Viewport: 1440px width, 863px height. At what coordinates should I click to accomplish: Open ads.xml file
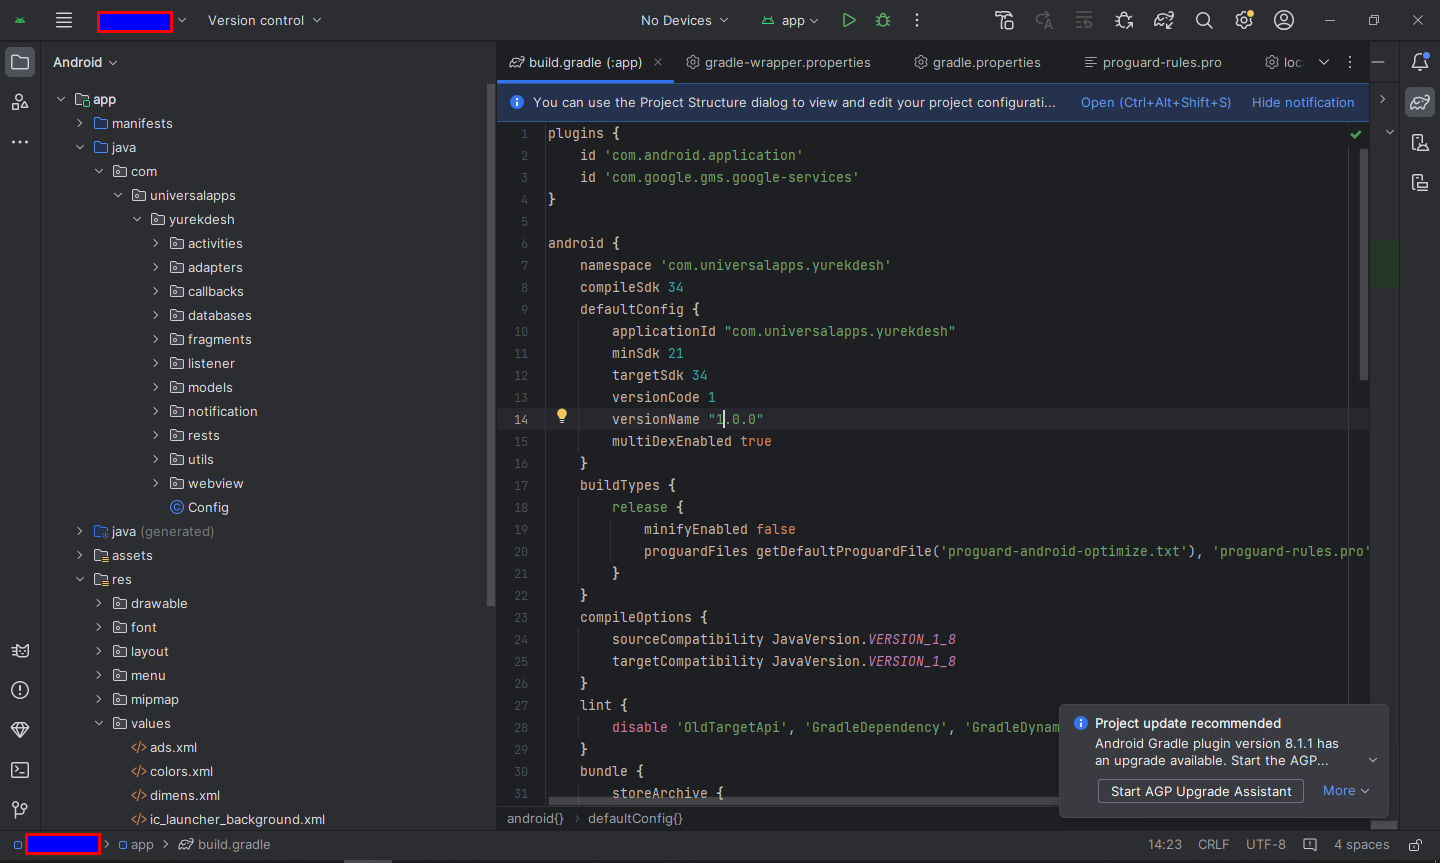point(165,747)
